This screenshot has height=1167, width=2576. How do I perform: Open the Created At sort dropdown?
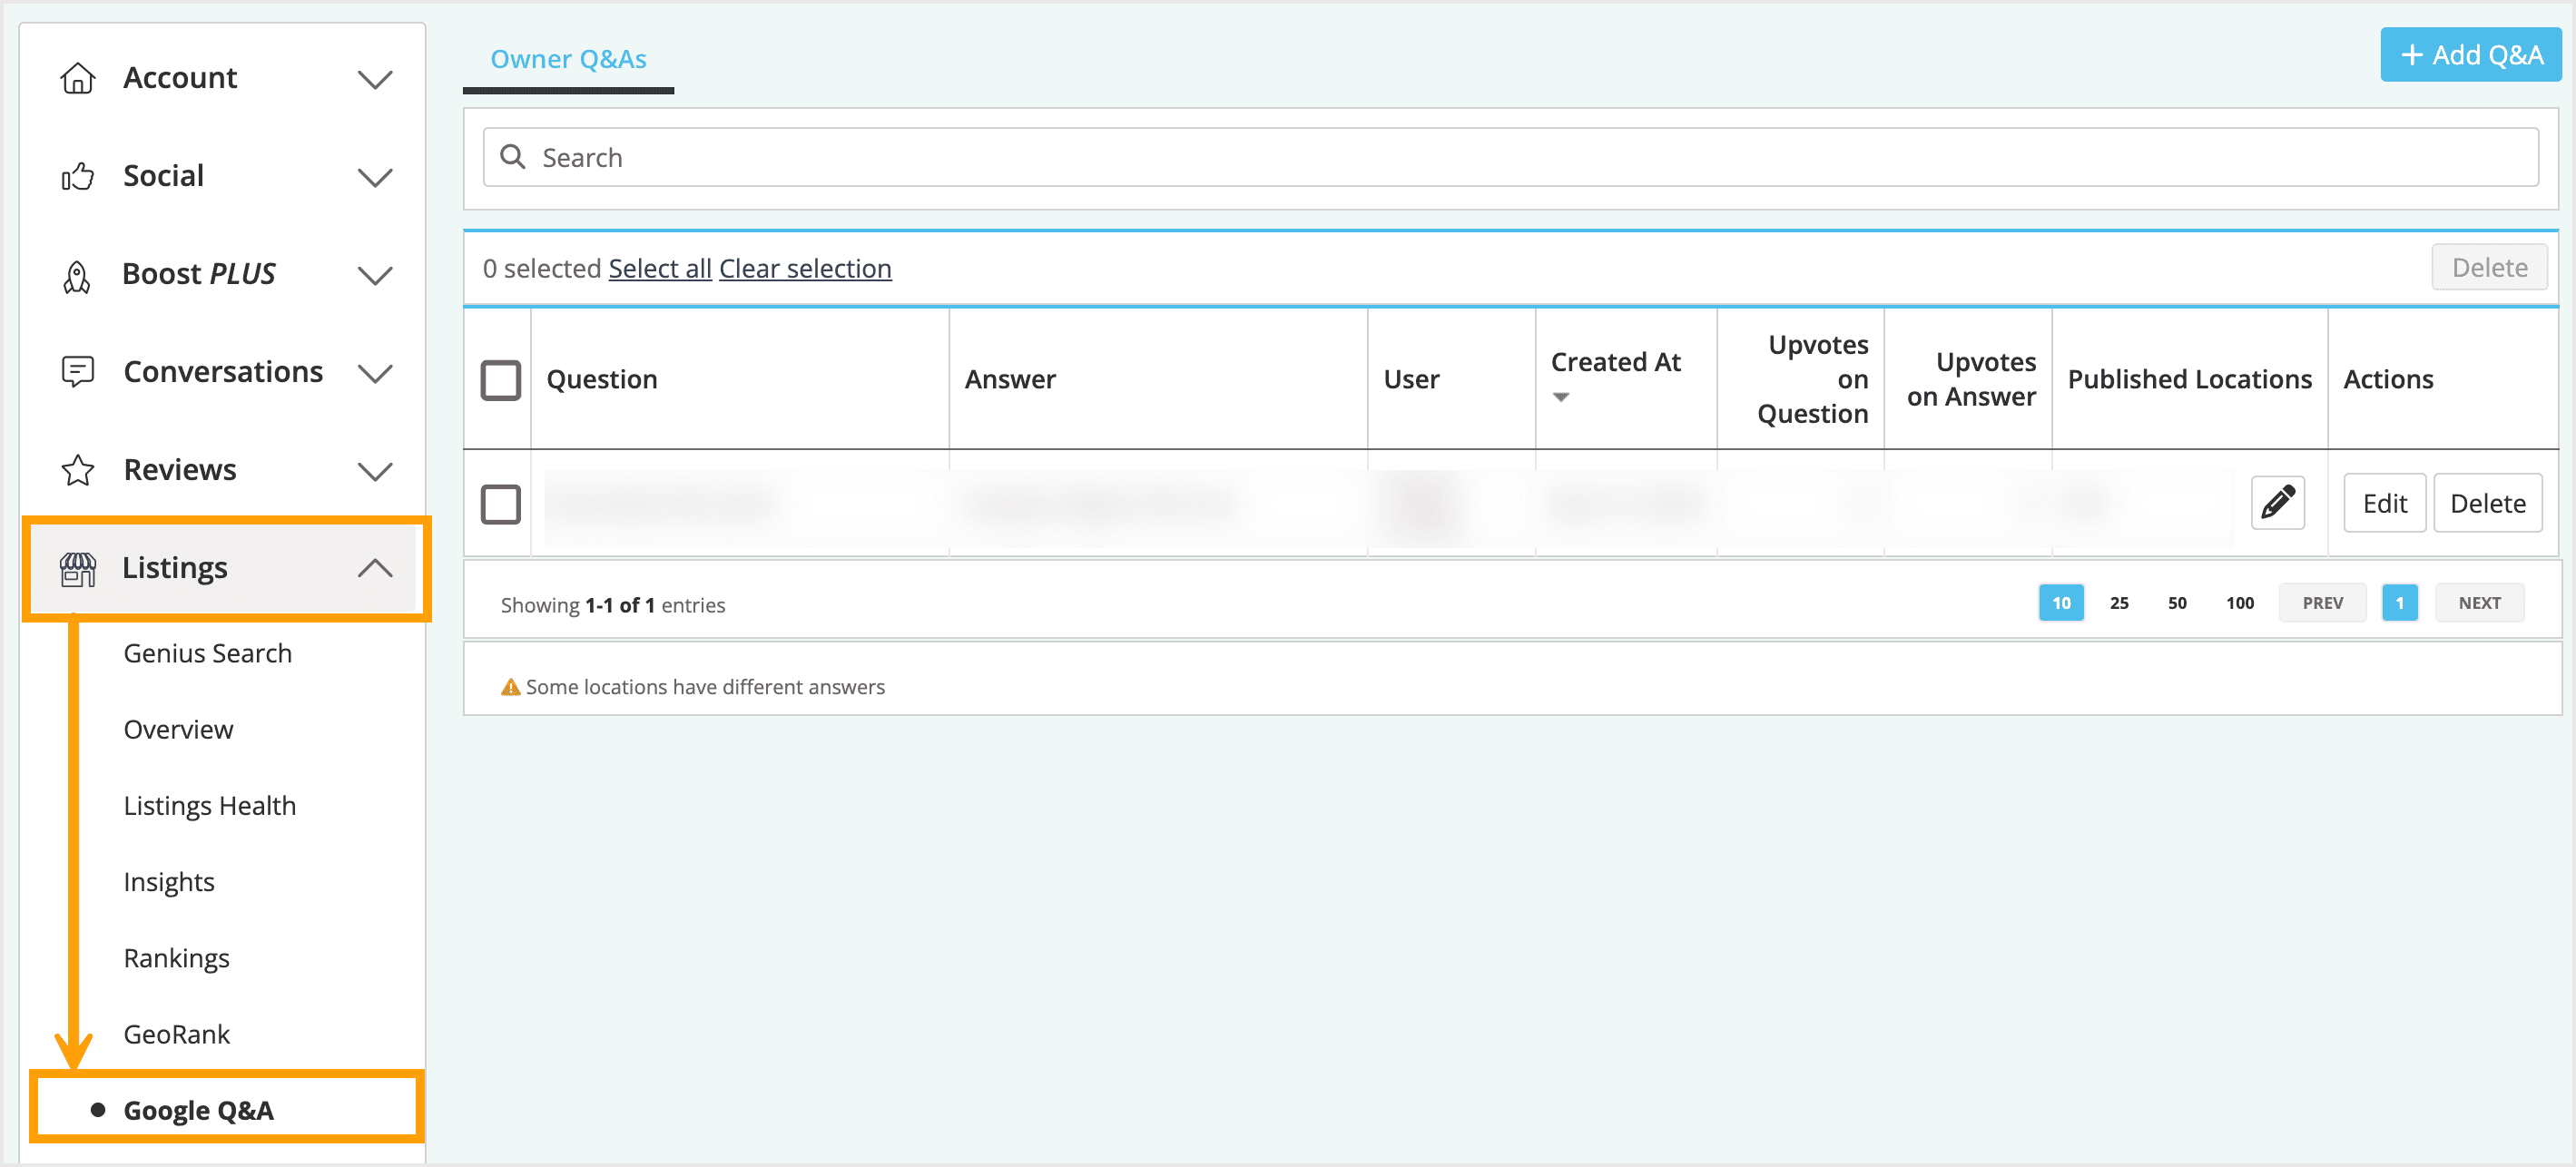click(1561, 397)
